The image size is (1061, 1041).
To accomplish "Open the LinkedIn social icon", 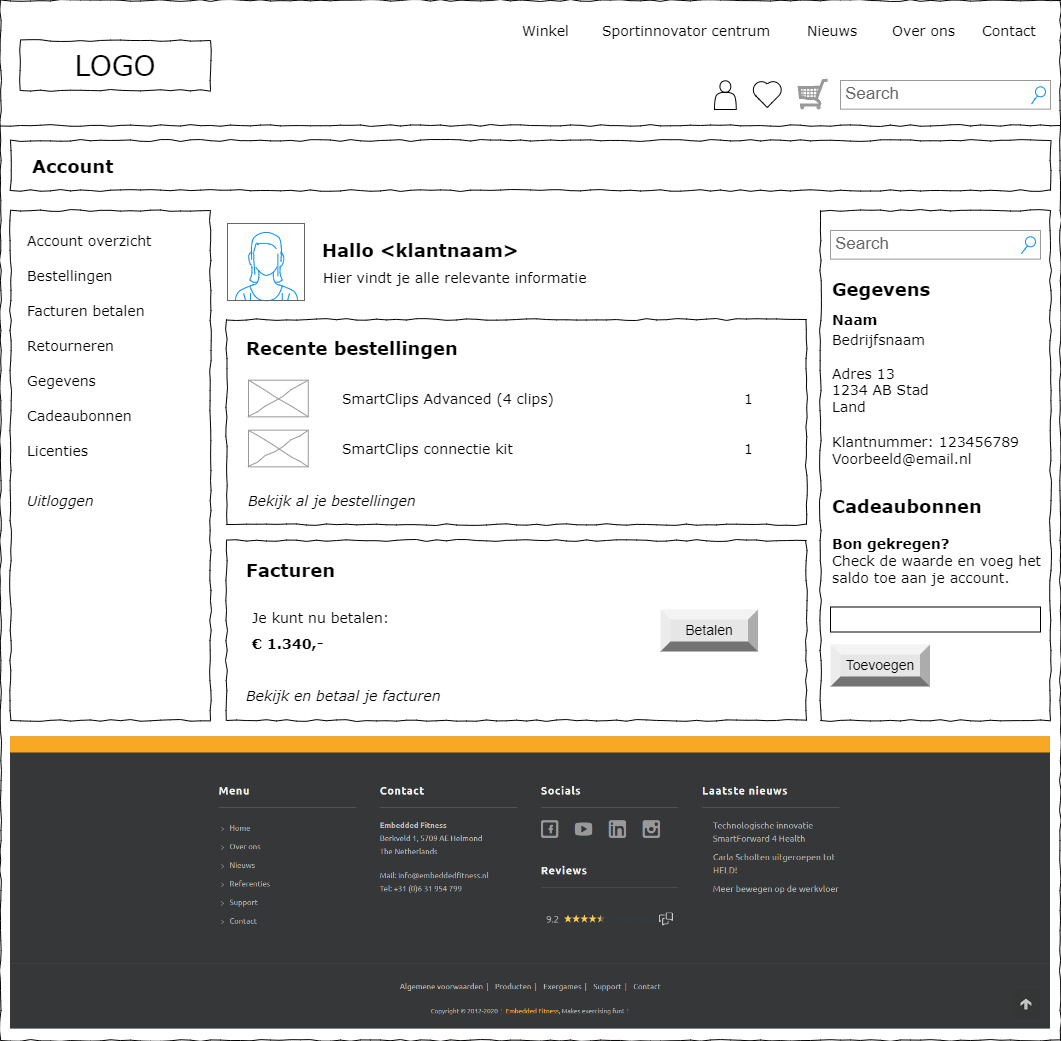I will click(x=617, y=829).
